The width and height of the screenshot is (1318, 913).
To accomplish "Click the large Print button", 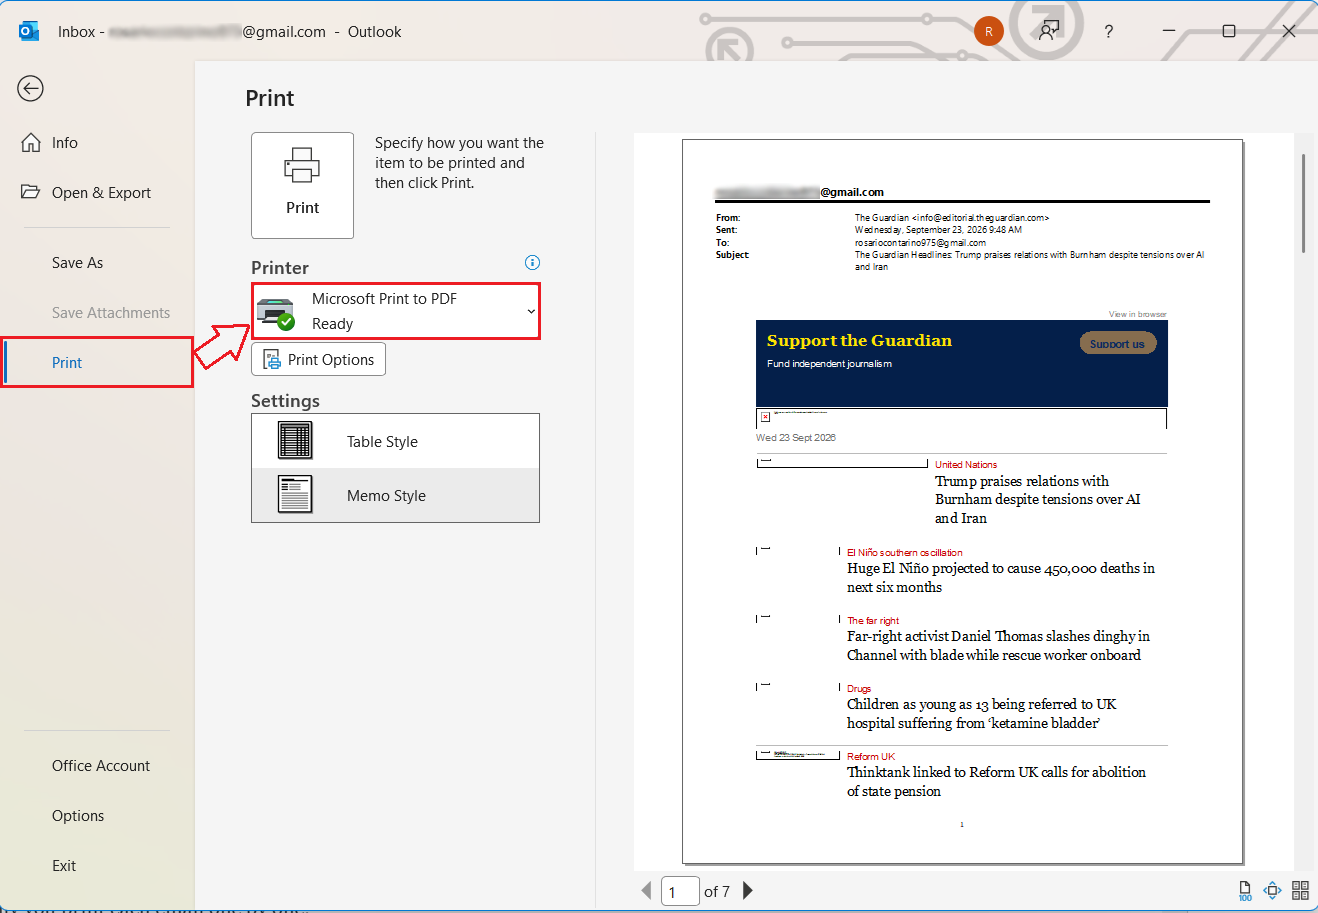I will (302, 185).
